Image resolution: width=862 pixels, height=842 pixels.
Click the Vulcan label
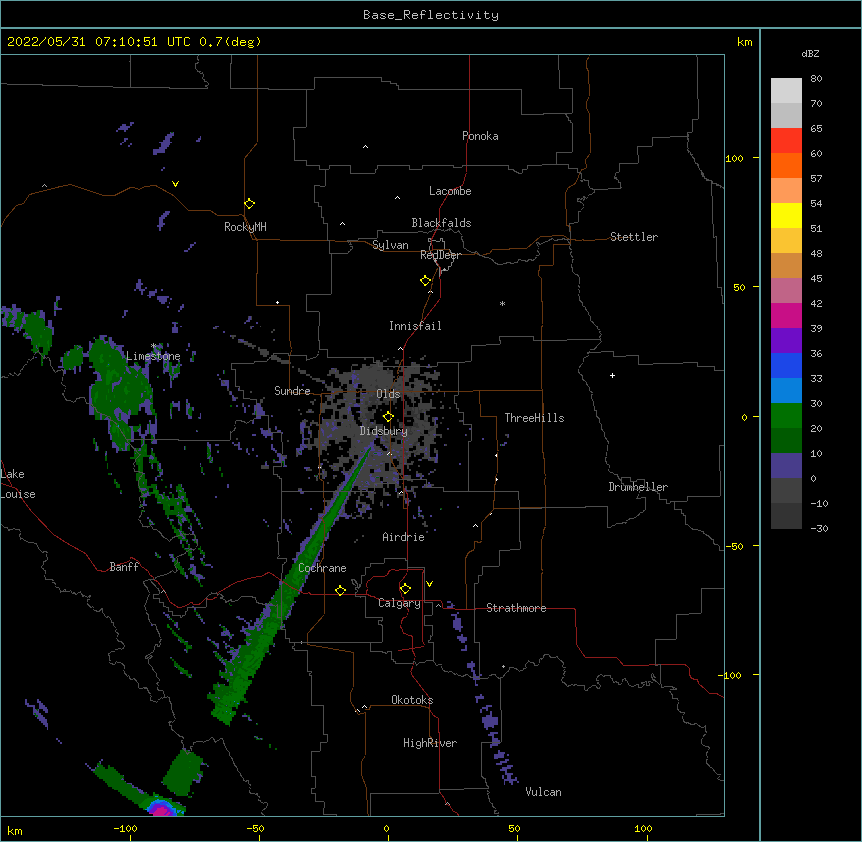543,792
